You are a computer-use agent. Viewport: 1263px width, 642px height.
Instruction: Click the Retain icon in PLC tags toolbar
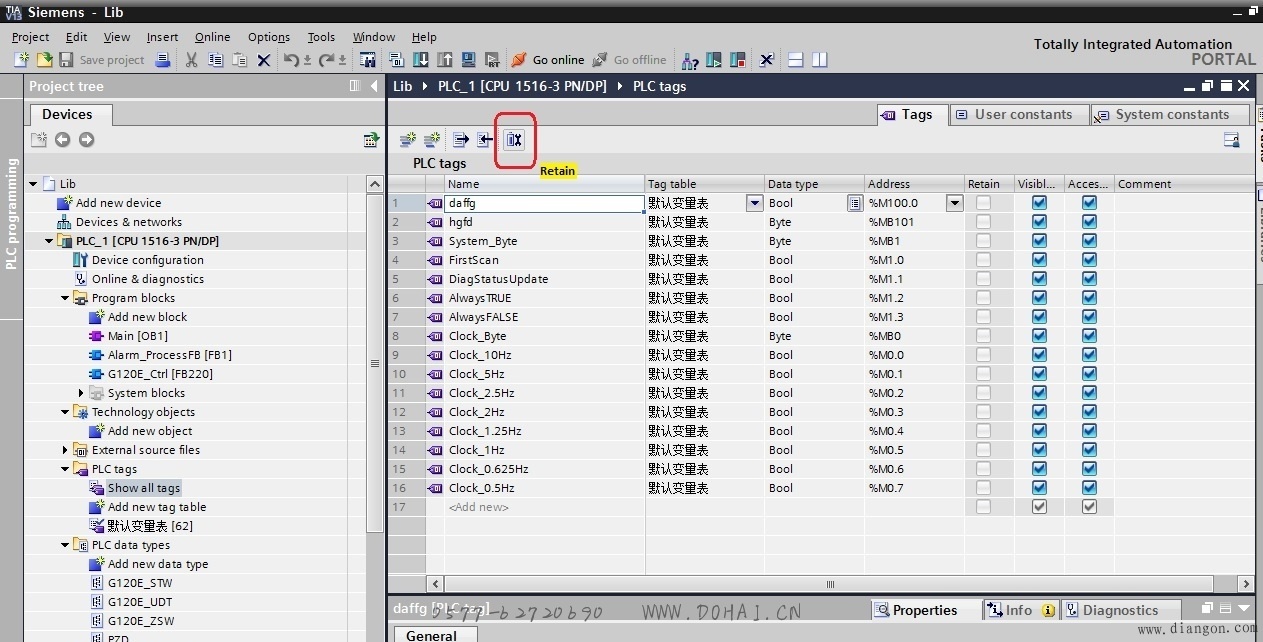pos(514,140)
